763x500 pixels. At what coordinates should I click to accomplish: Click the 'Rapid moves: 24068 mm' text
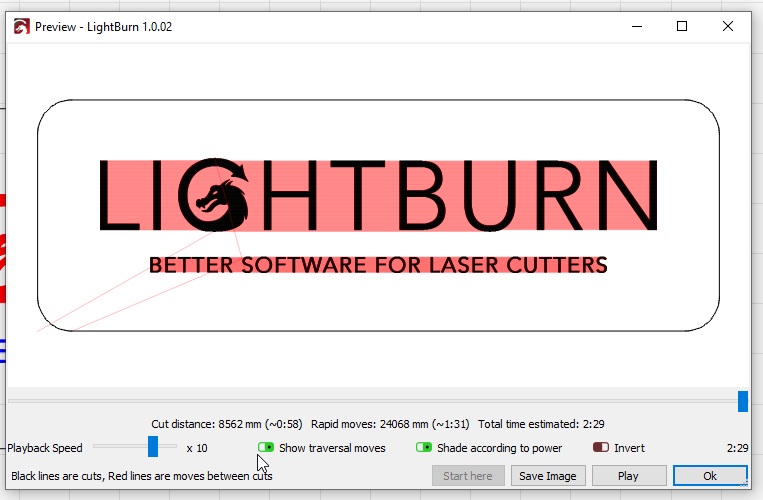pyautogui.click(x=370, y=424)
